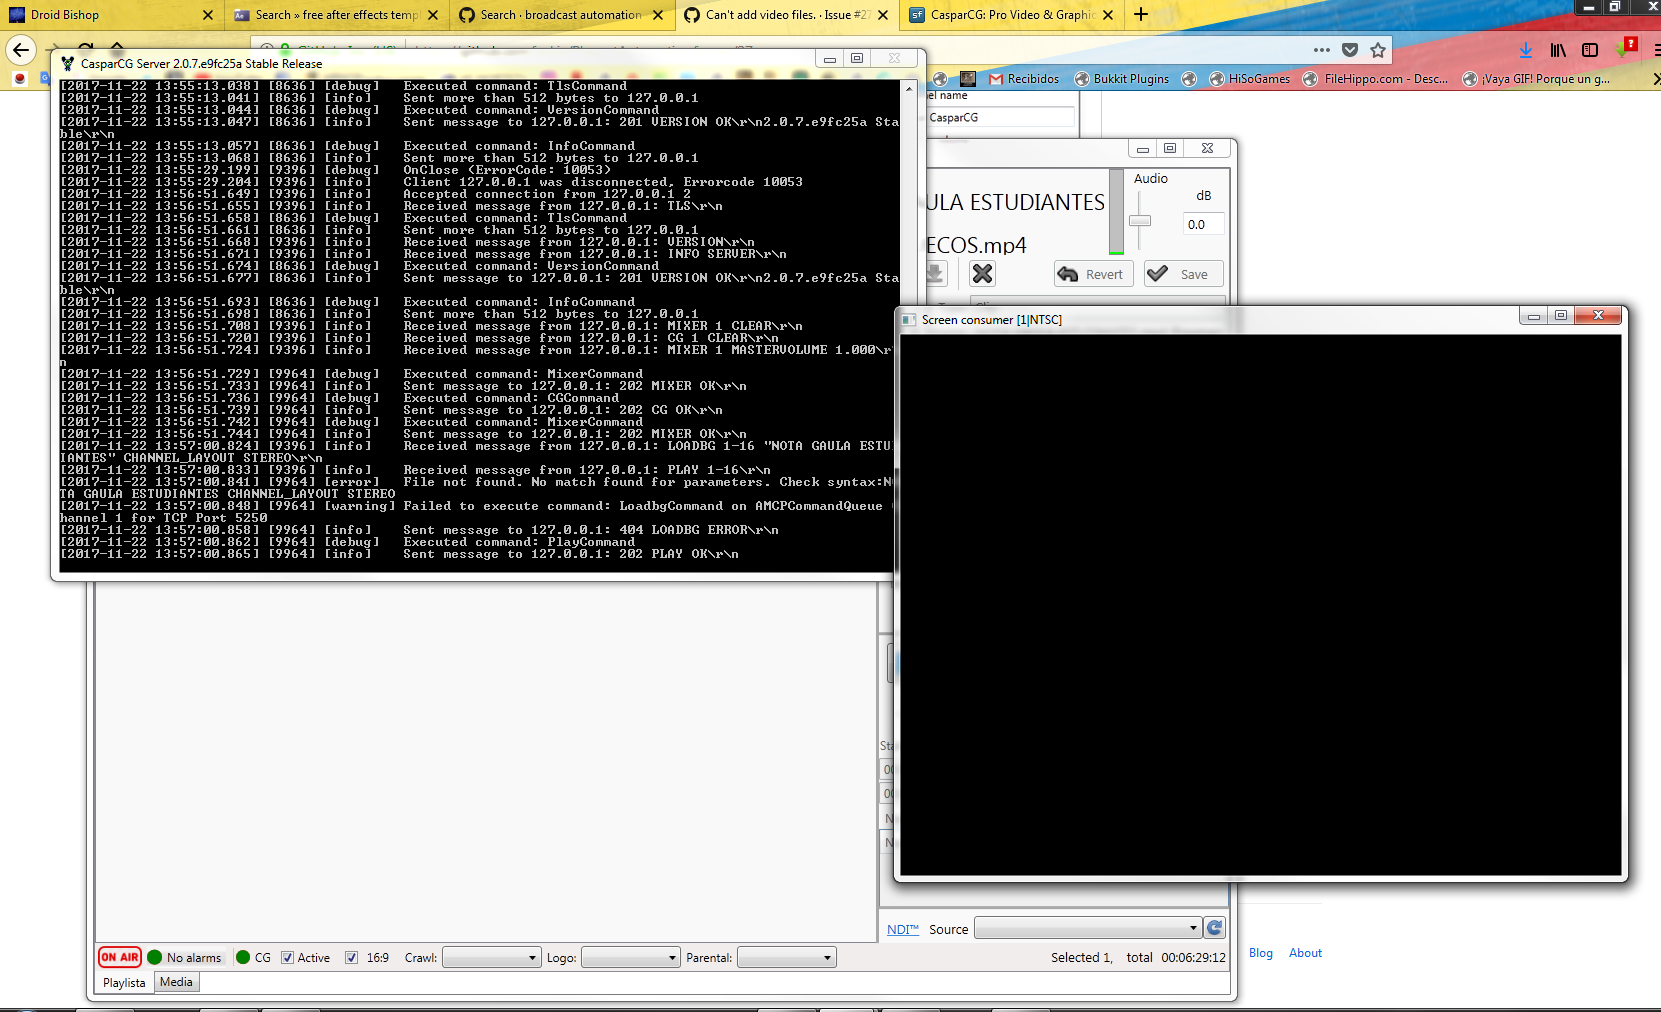Viewport: 1661px width, 1012px height.
Task: Click the X delete icon beside Revert
Action: pos(983,274)
